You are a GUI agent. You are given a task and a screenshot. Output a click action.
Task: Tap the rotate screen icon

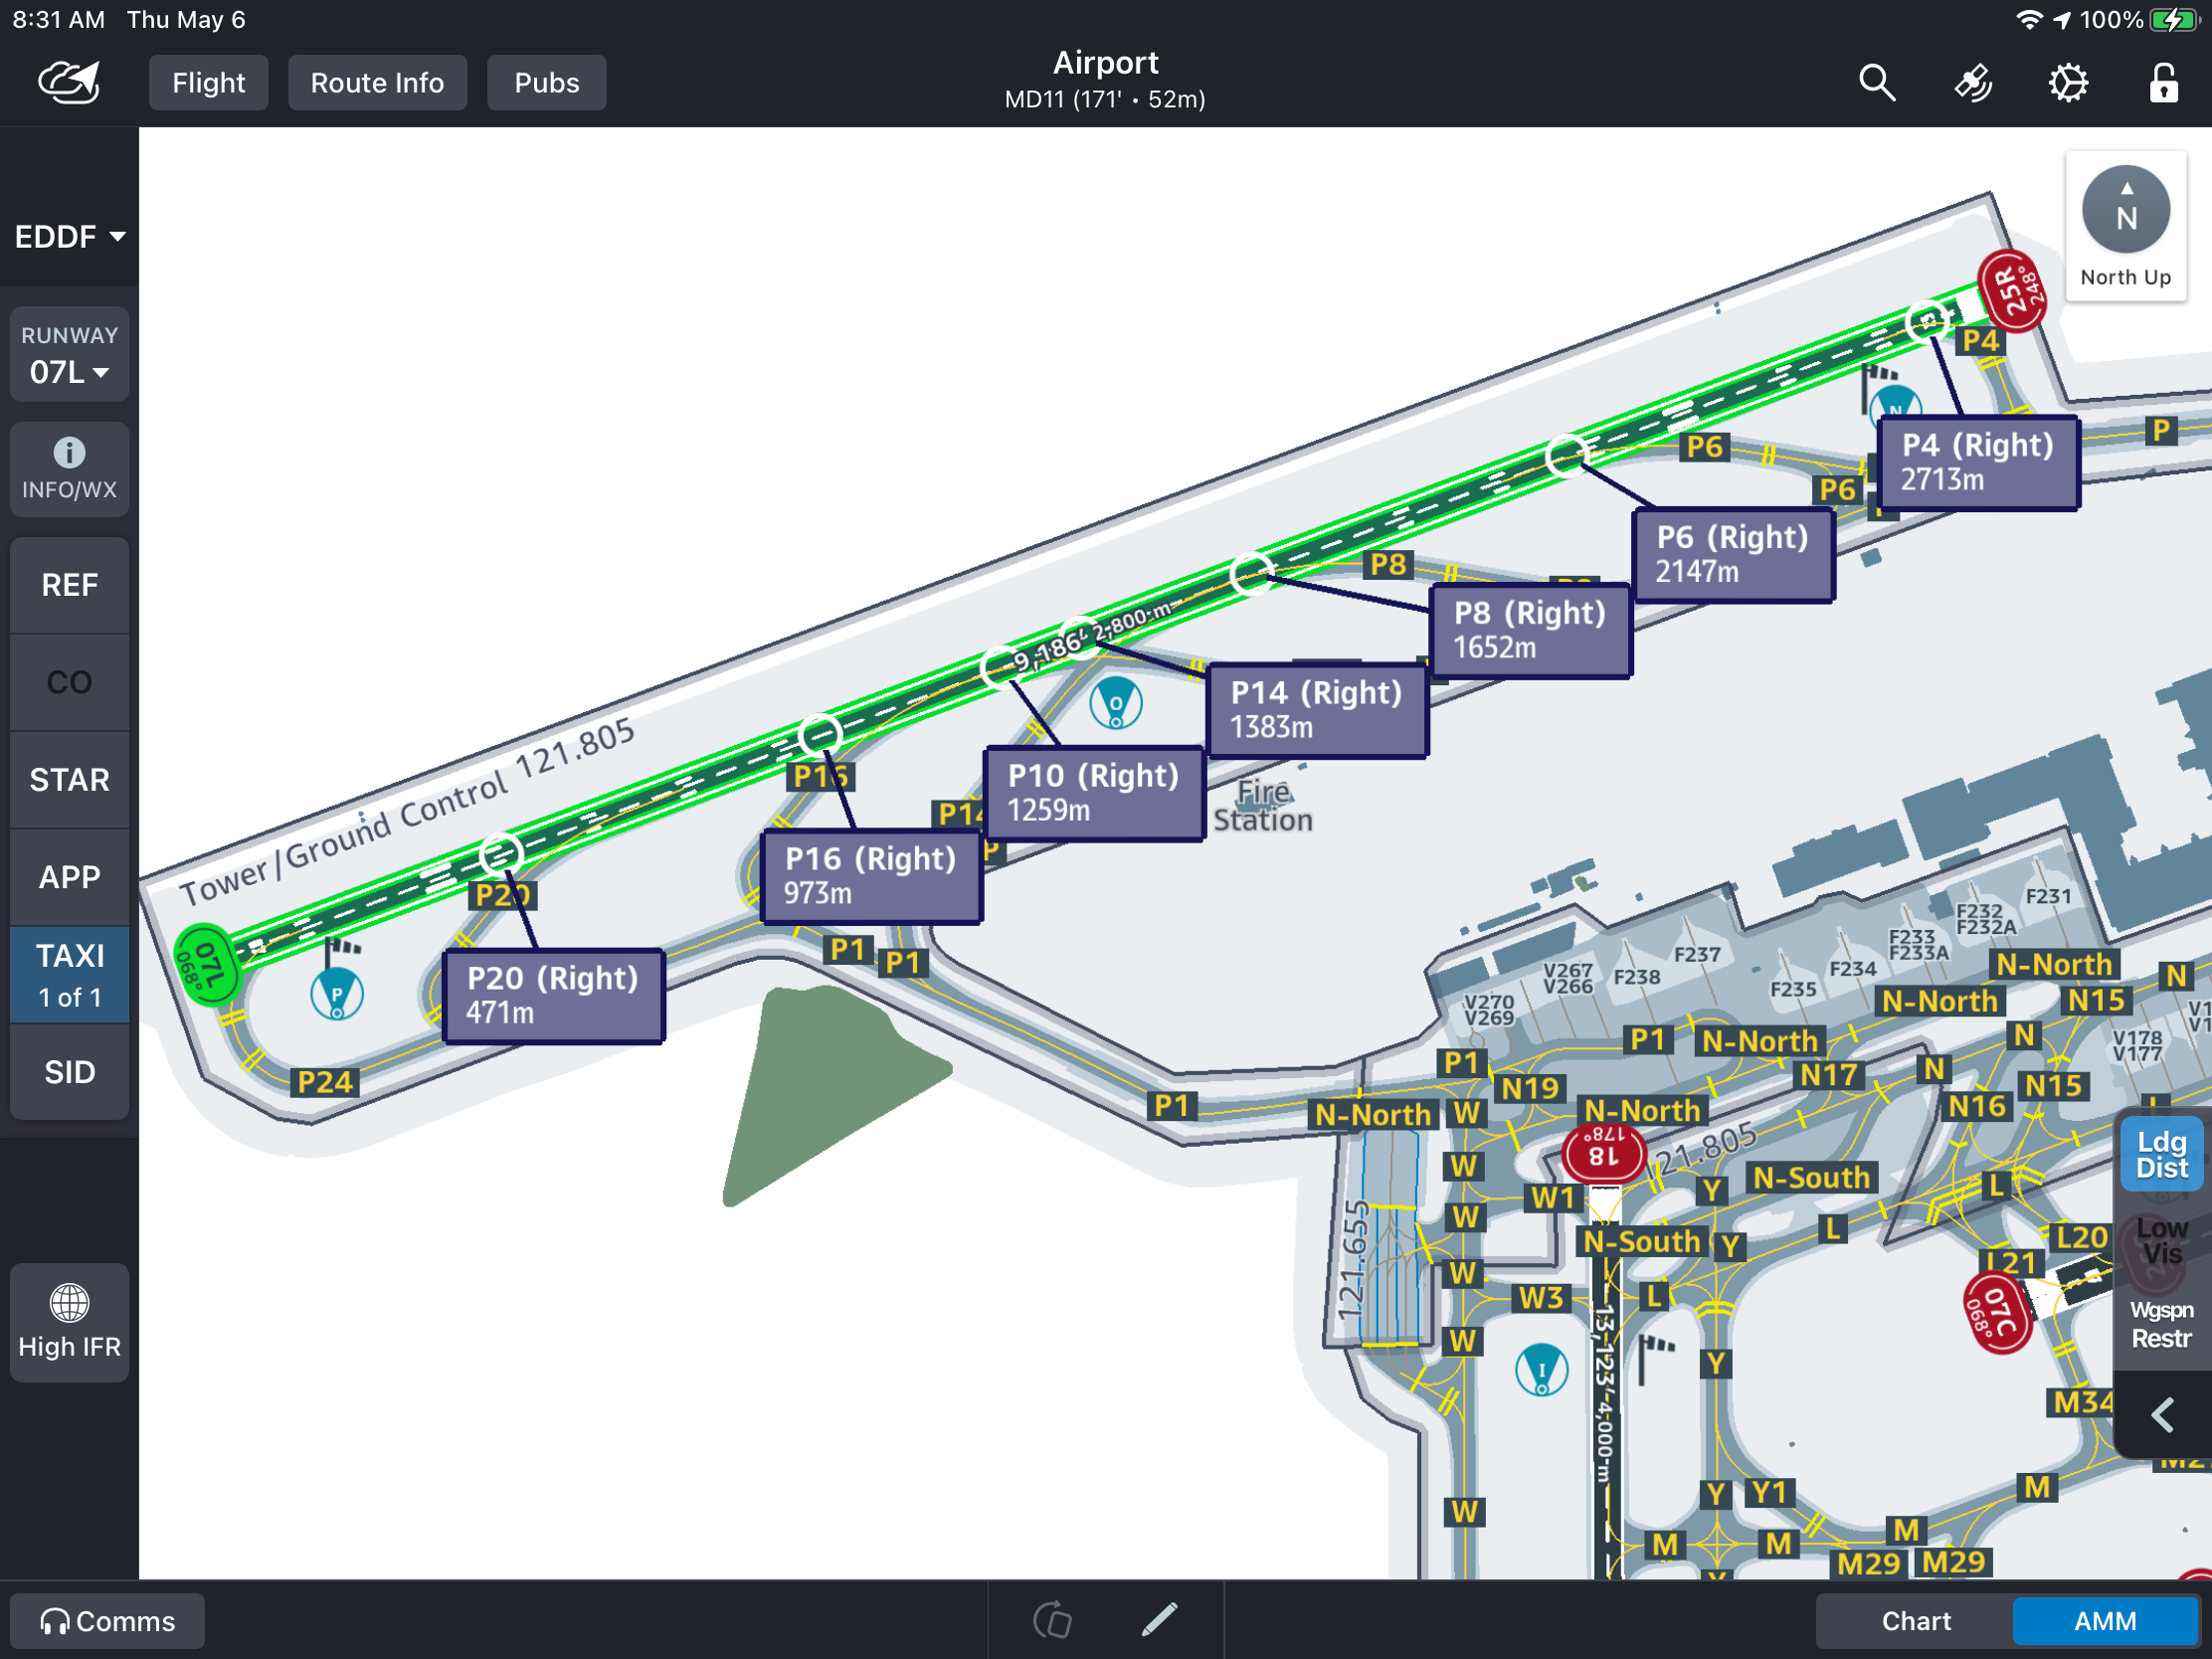[x=1053, y=1619]
